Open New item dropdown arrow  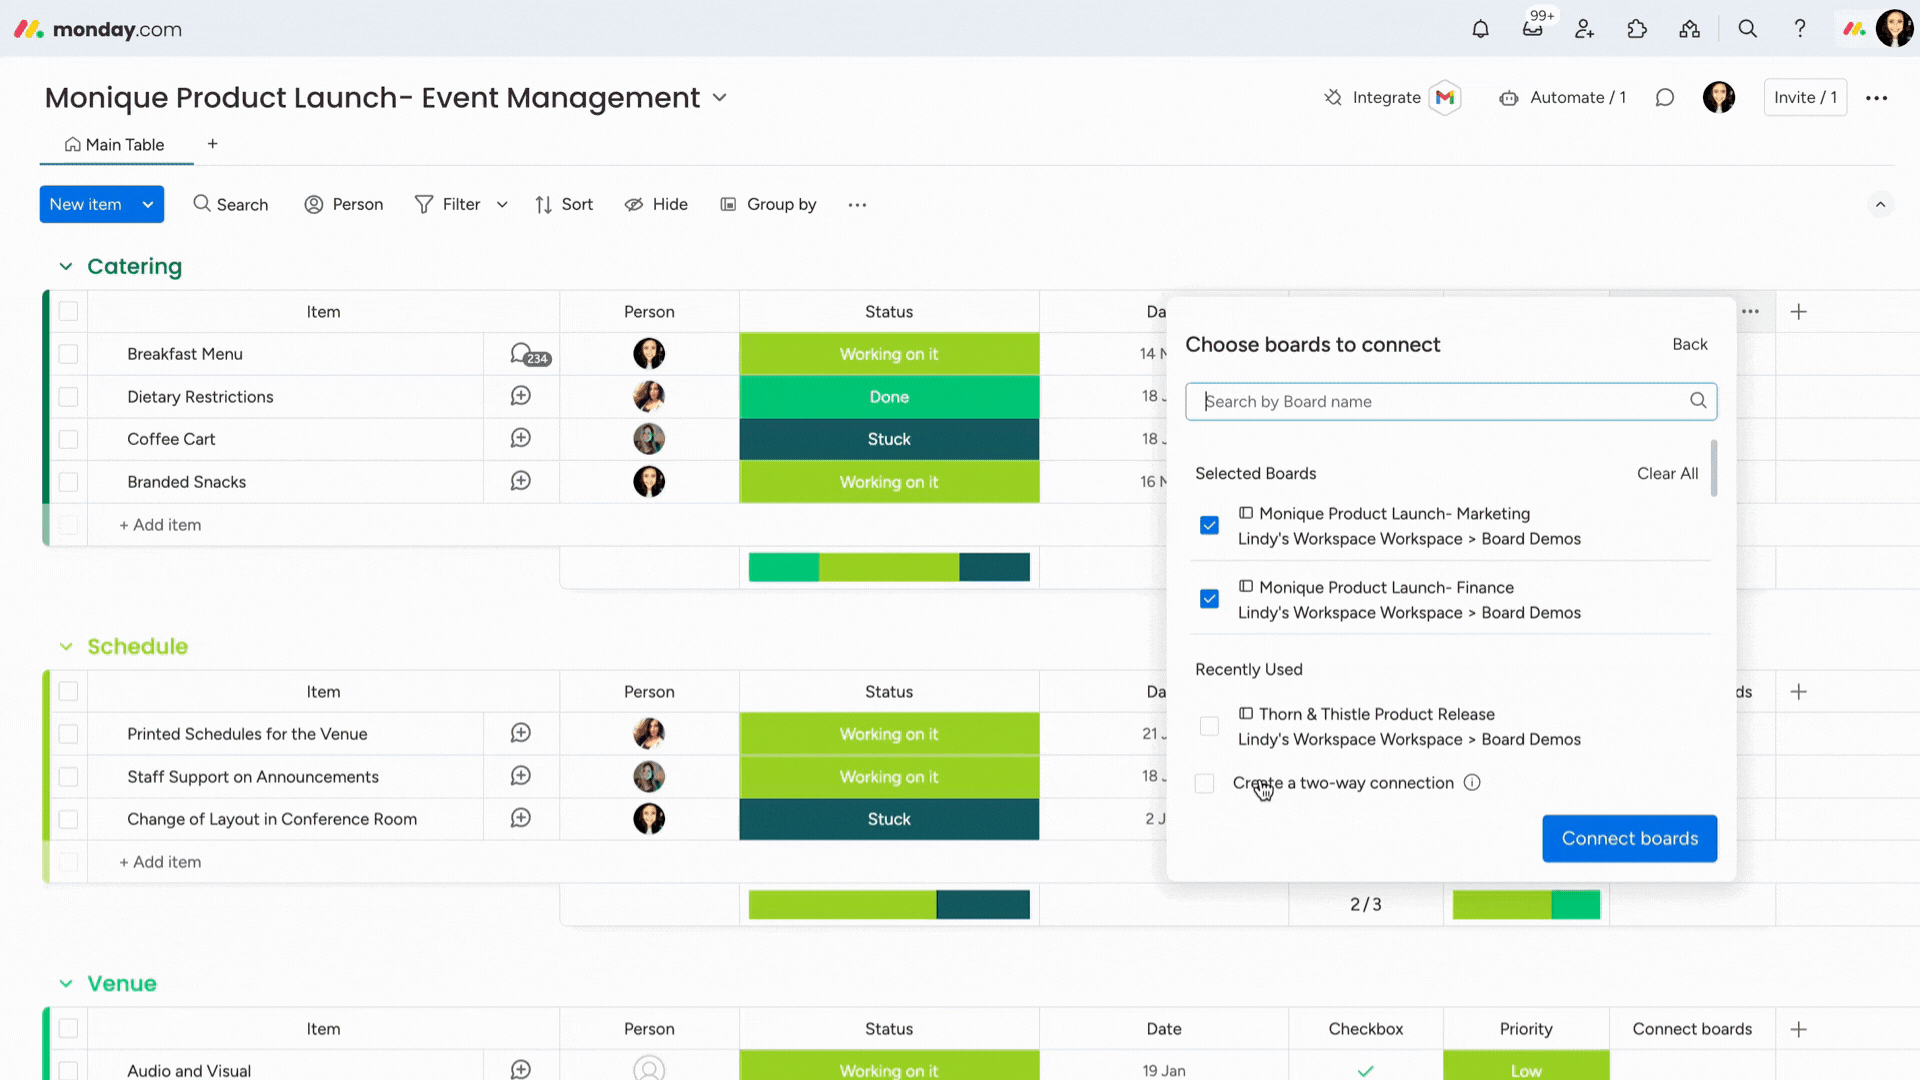(148, 204)
